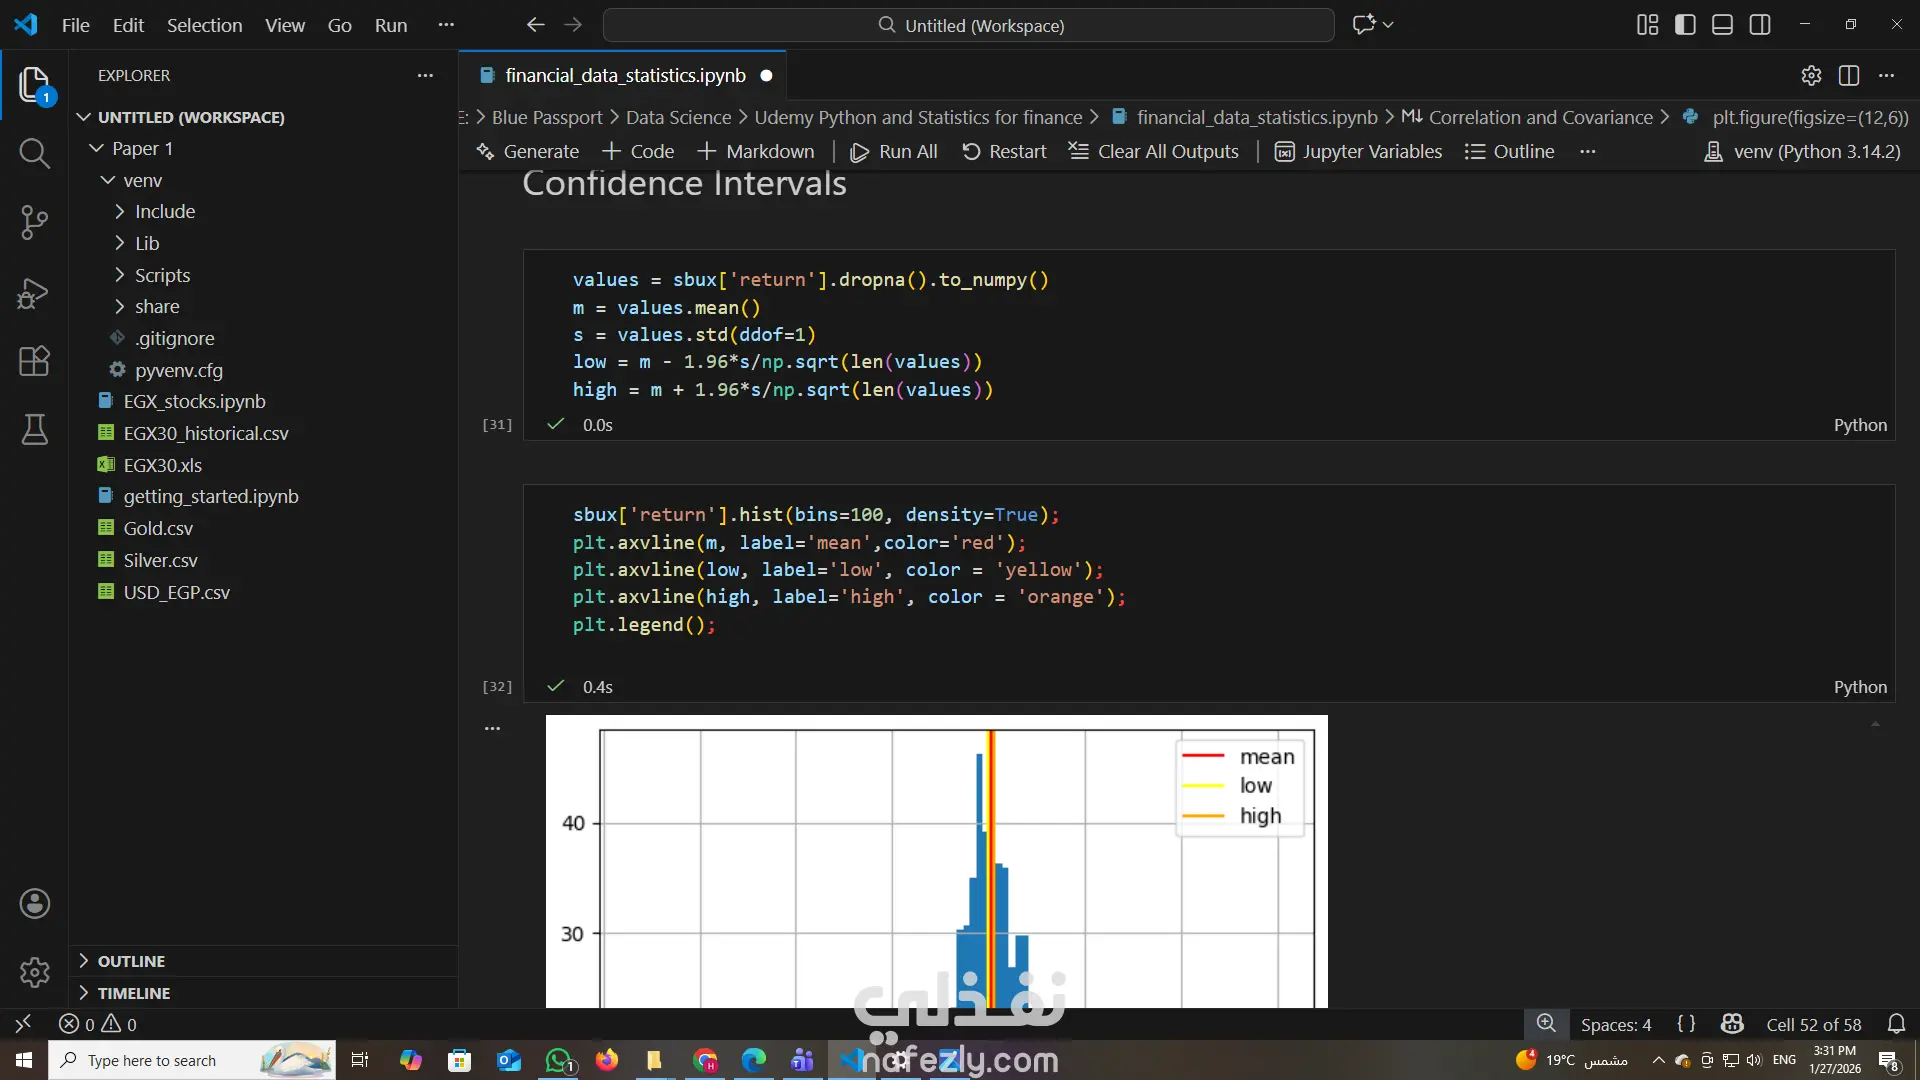Open notebook settings gear icon
Viewport: 1920px width, 1080px height.
tap(1811, 76)
